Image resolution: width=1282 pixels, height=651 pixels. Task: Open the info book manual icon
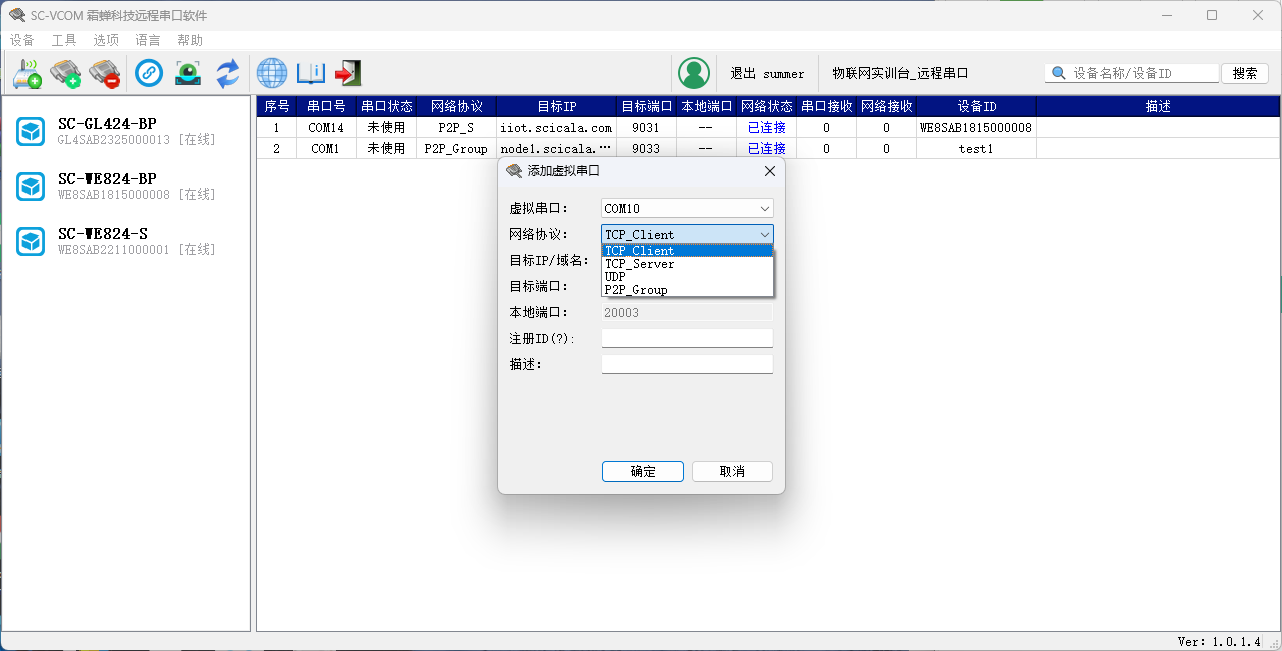click(311, 73)
